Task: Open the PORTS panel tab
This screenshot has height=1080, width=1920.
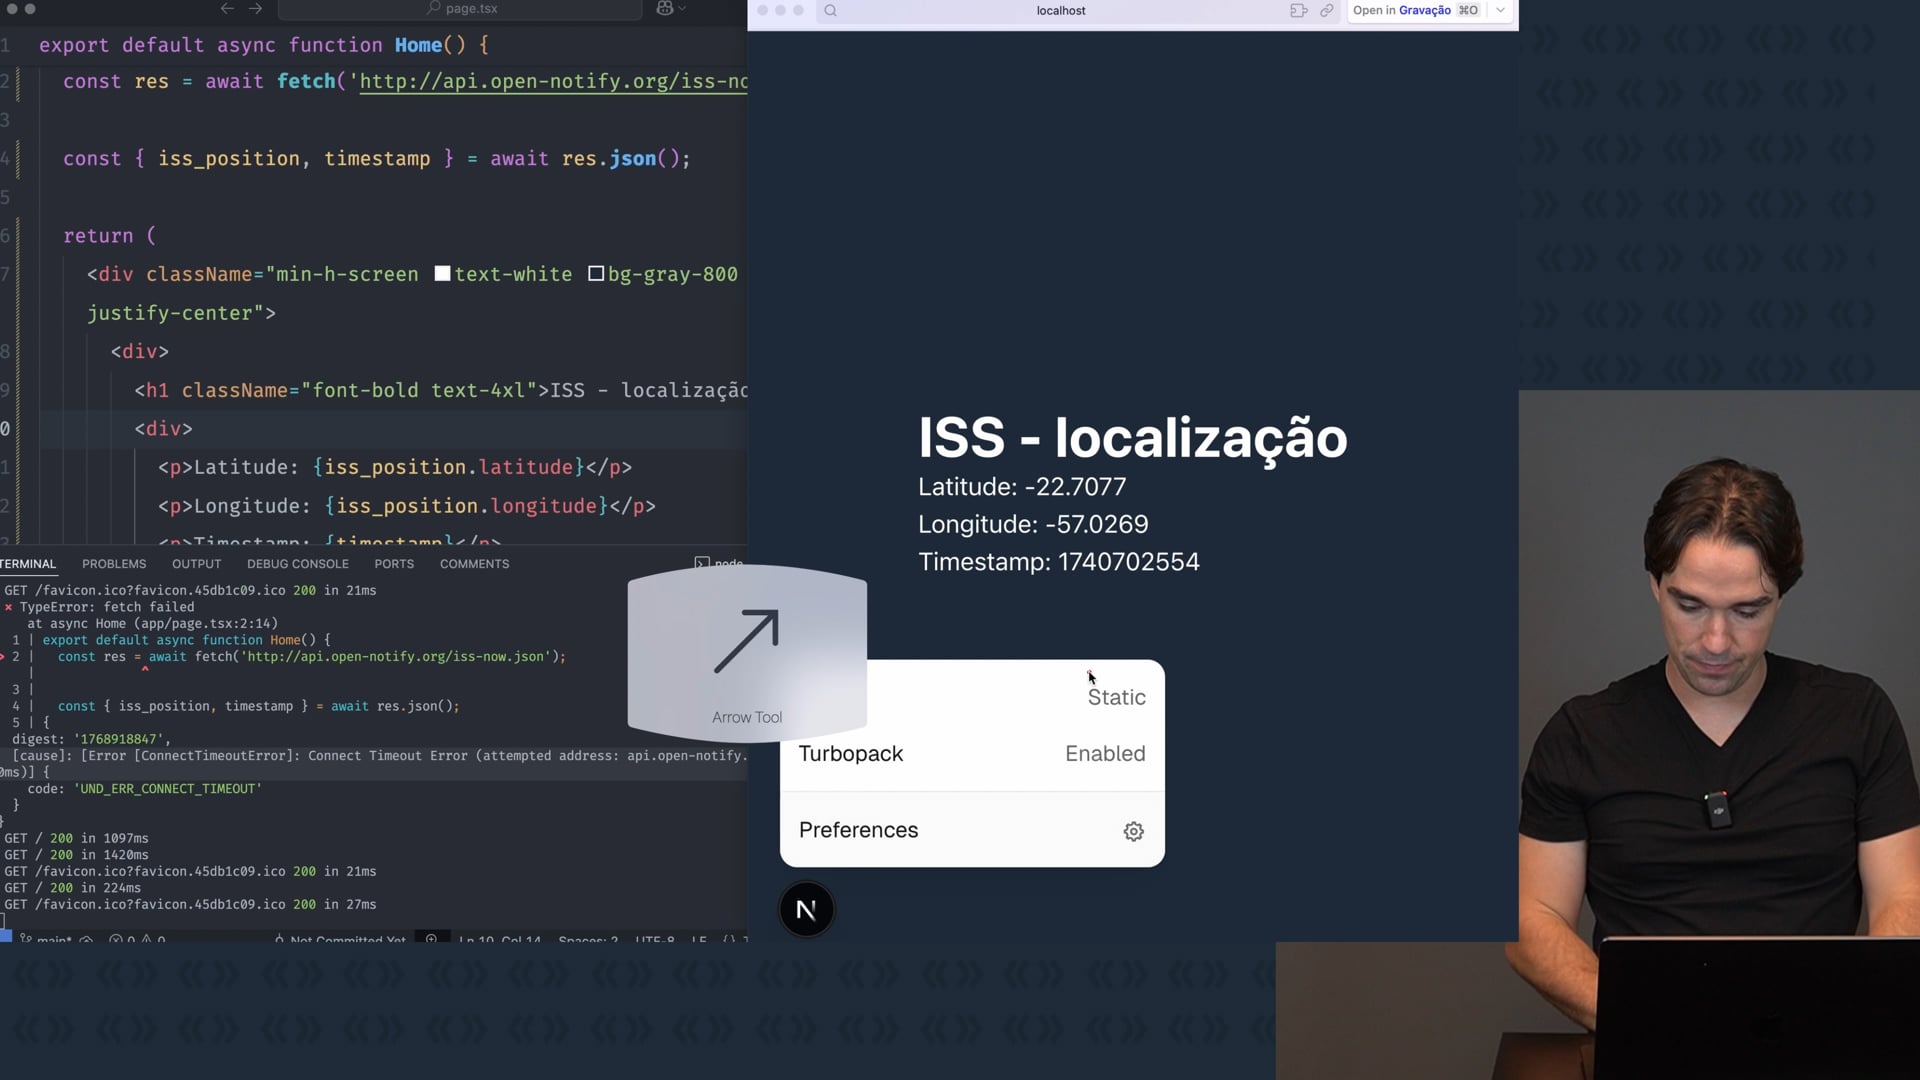Action: tap(394, 564)
